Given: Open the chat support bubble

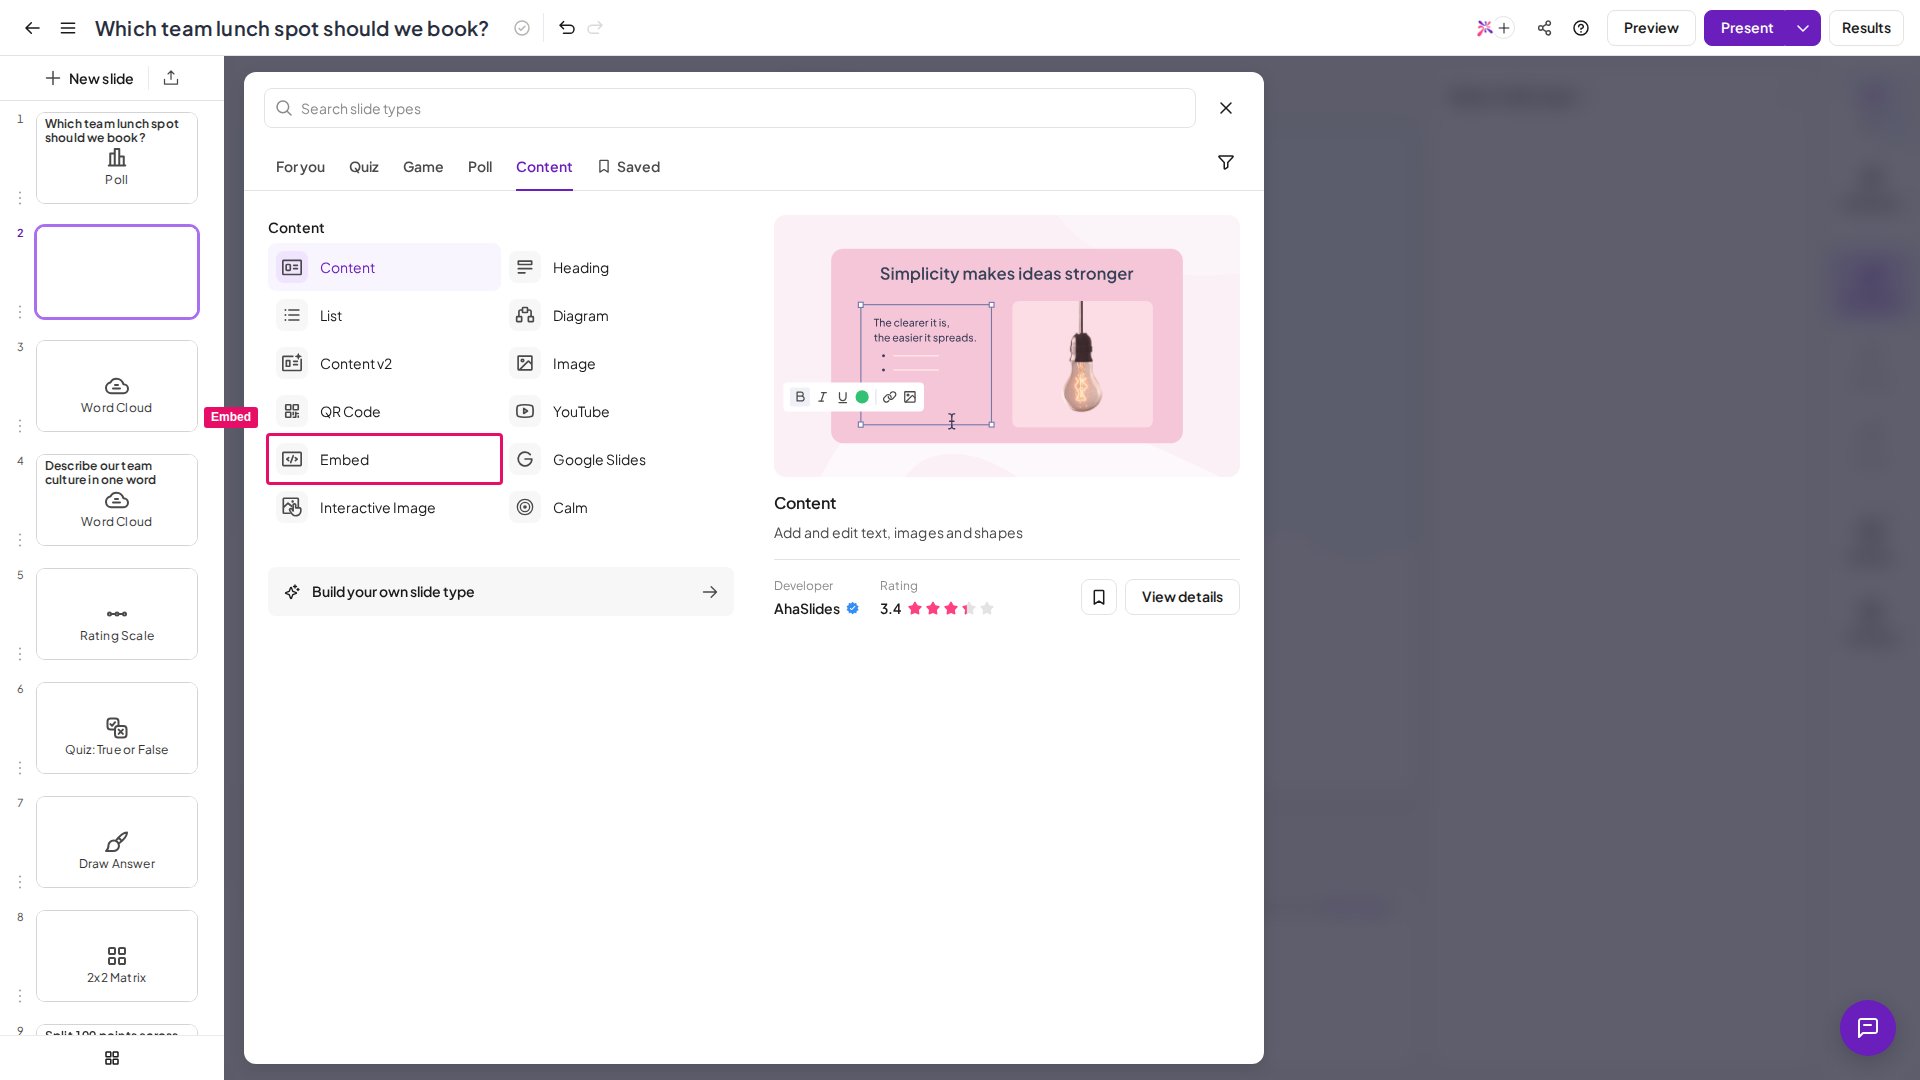Looking at the screenshot, I should (1868, 1028).
